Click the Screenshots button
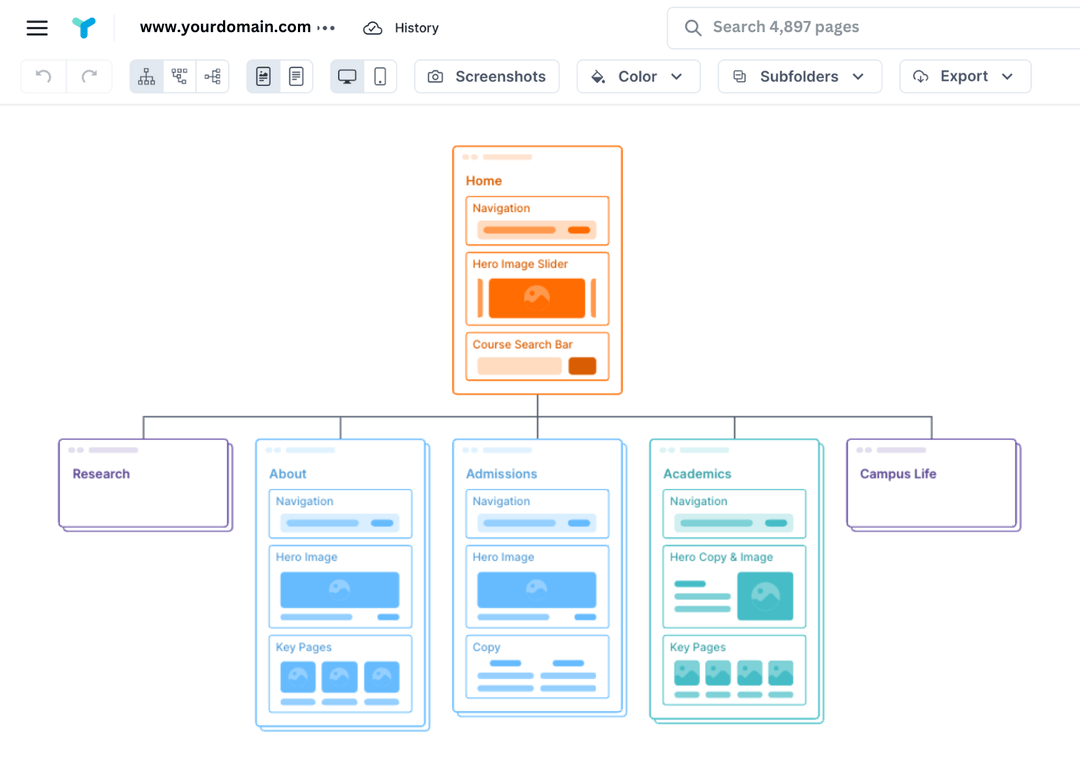The image size is (1080, 763). (x=486, y=76)
